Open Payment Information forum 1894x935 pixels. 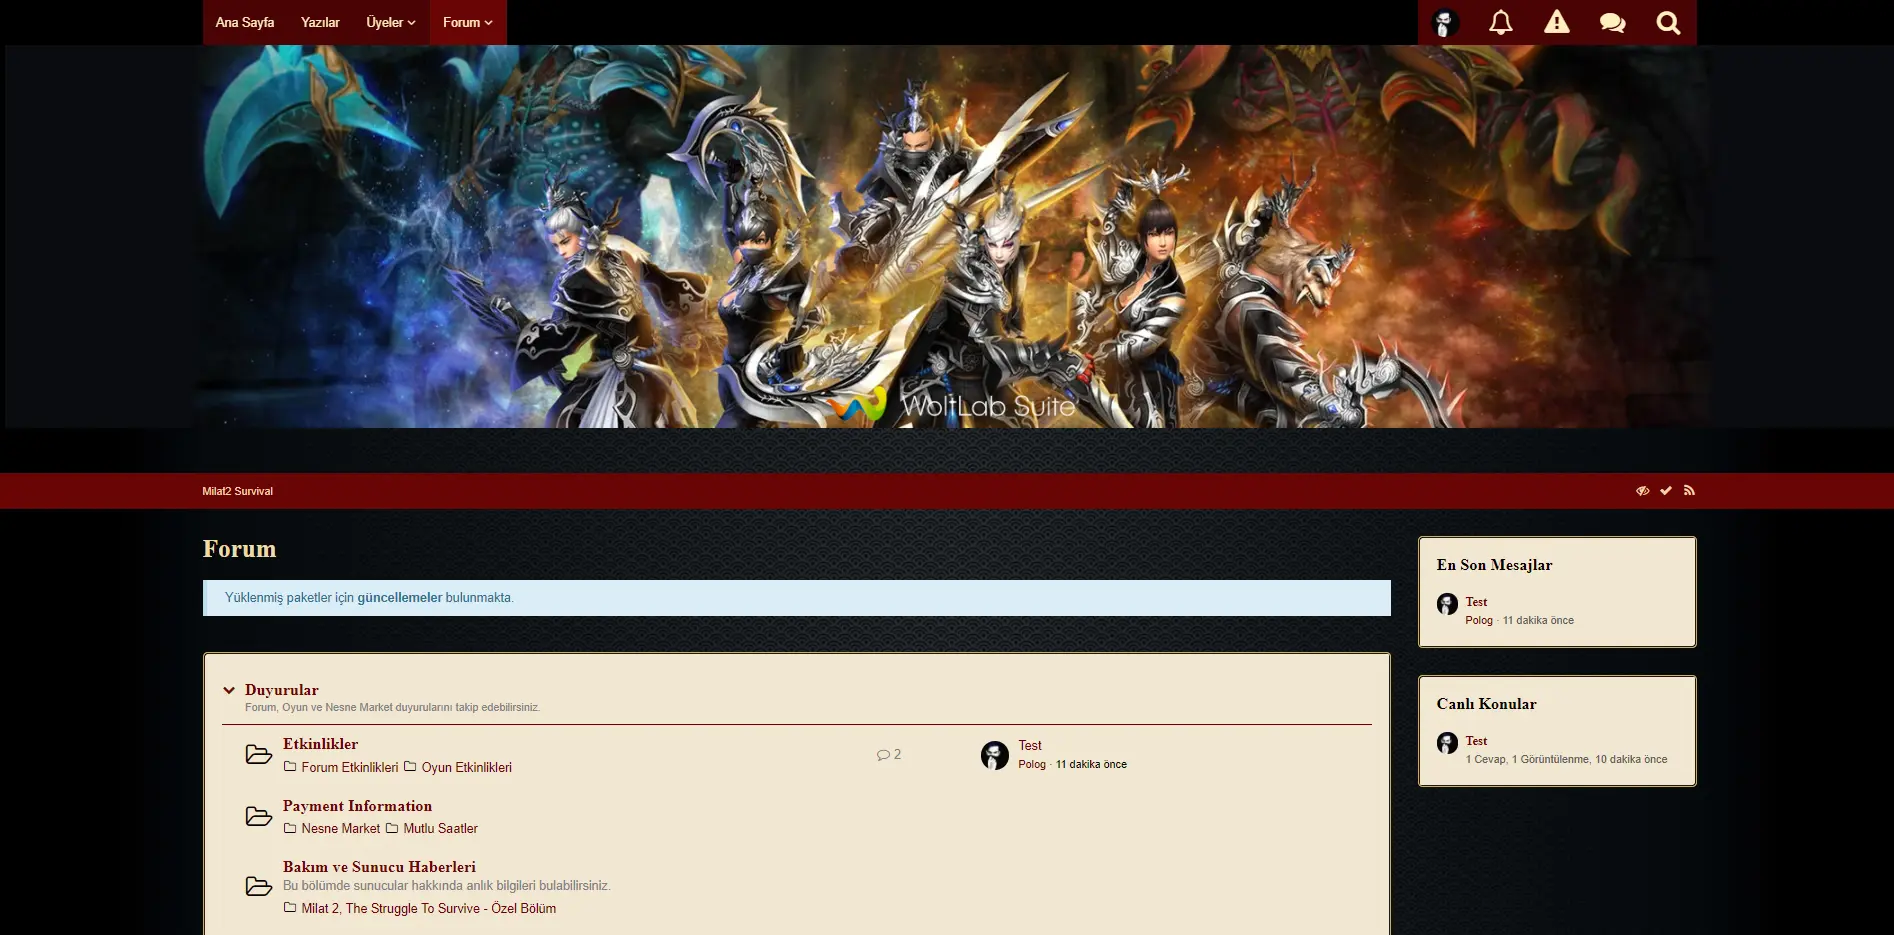(x=357, y=806)
